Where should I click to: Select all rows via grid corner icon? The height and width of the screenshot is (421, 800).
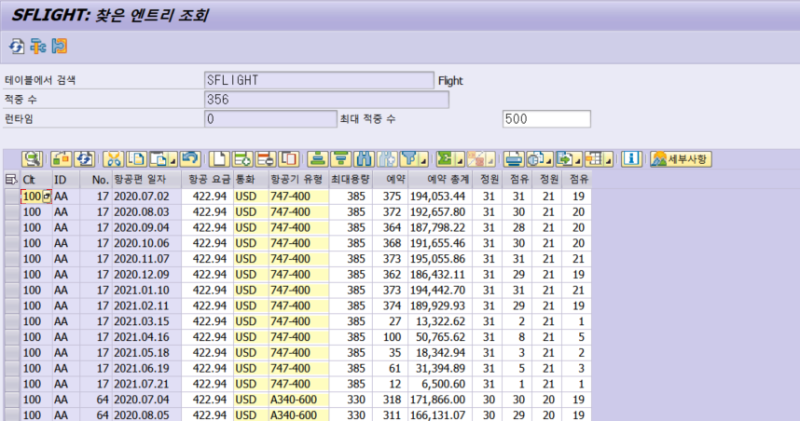click(x=11, y=180)
